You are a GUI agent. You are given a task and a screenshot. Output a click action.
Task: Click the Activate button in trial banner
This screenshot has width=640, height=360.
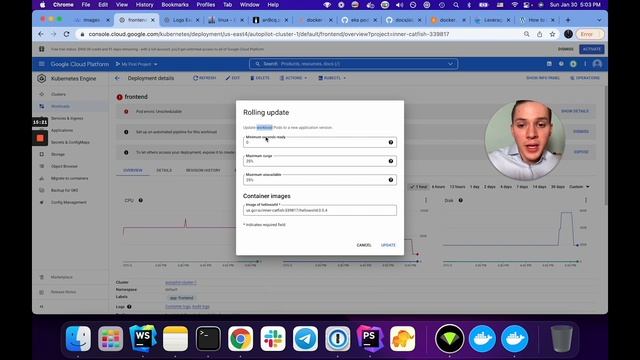(x=591, y=49)
